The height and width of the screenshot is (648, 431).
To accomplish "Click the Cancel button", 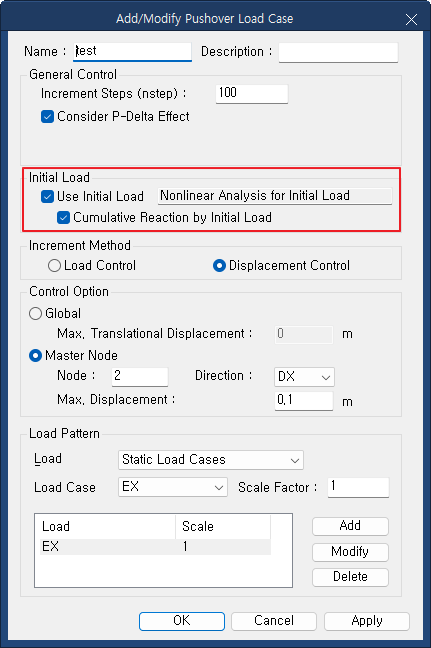I will [274, 621].
